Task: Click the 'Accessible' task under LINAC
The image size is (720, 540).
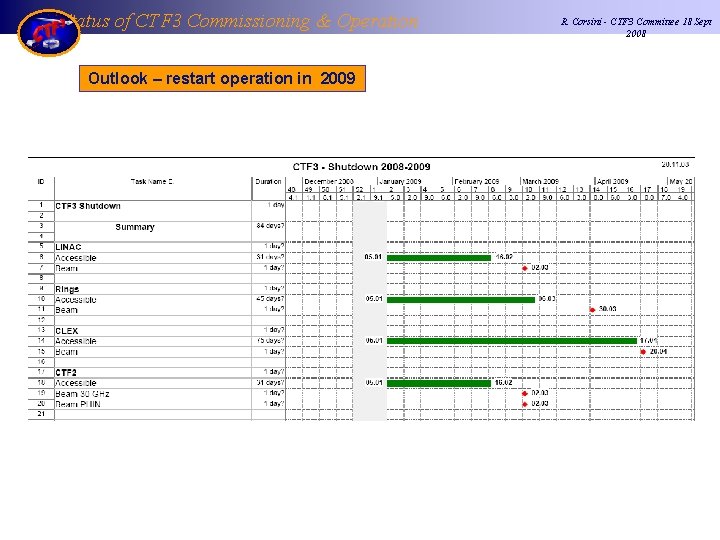Action: pyautogui.click(x=76, y=258)
